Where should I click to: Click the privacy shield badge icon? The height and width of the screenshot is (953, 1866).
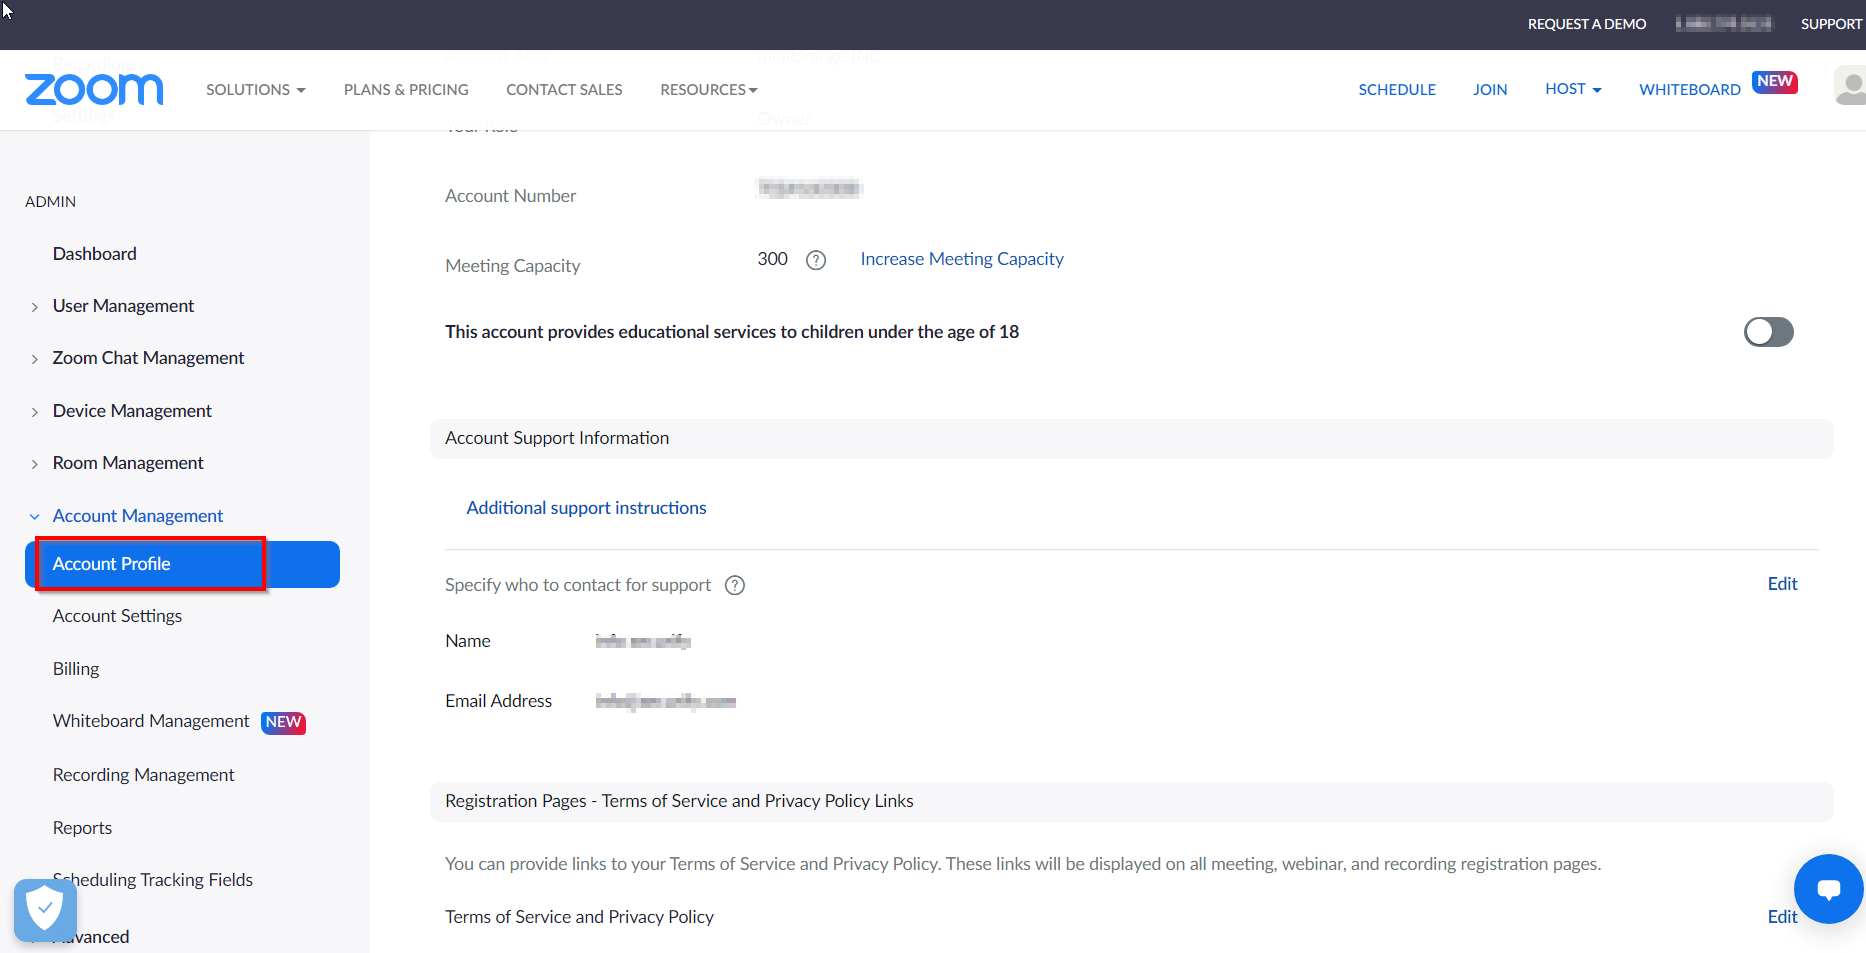(x=45, y=909)
